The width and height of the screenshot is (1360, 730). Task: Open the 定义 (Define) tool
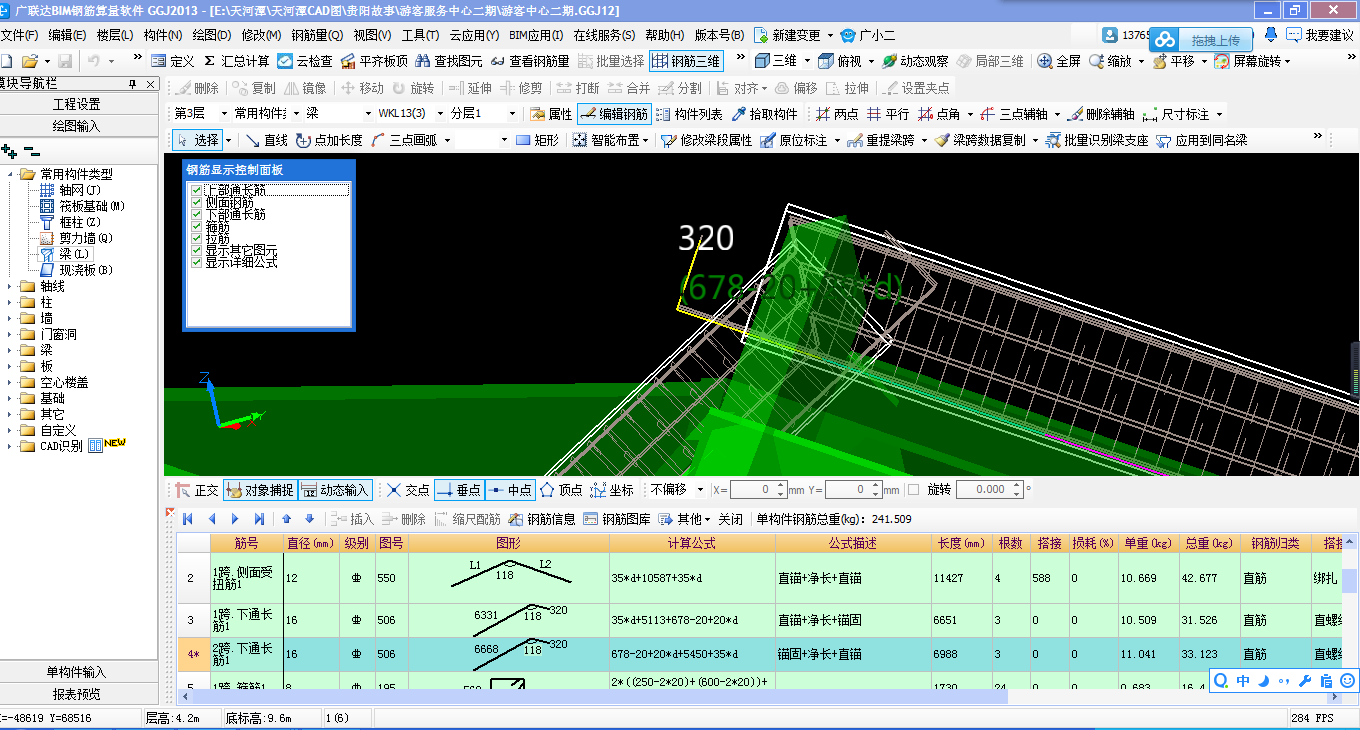173,61
